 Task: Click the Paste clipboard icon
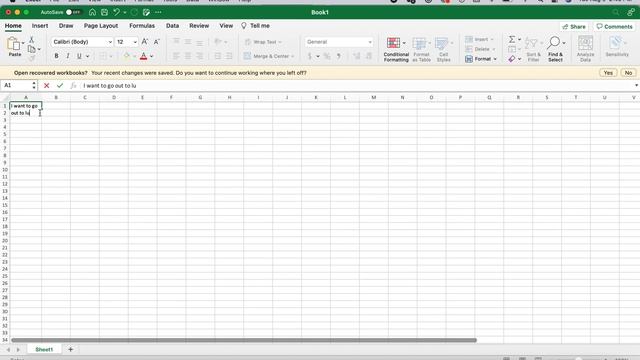[x=13, y=44]
